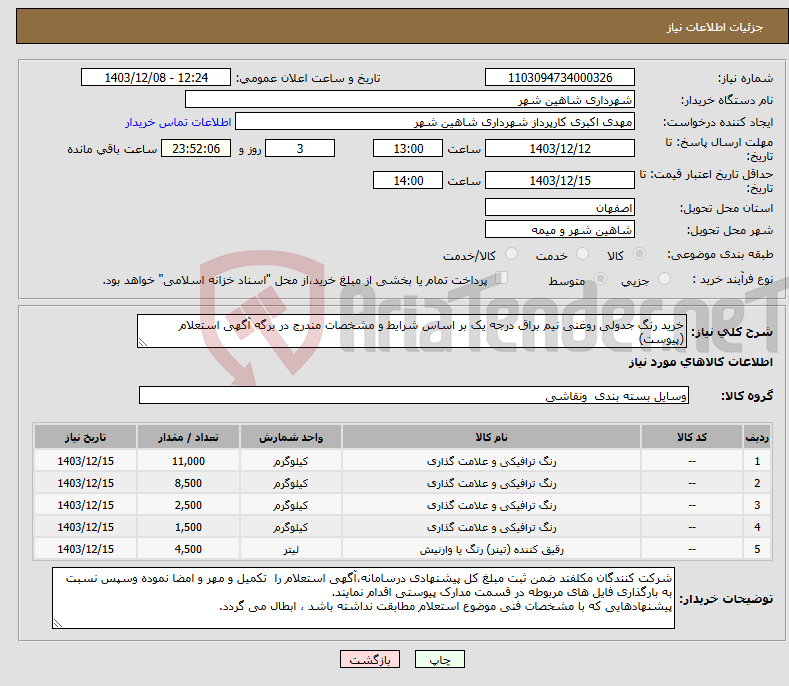
Task: Click the announcement date field 1403/12/08 - 12:24
Action: point(156,78)
